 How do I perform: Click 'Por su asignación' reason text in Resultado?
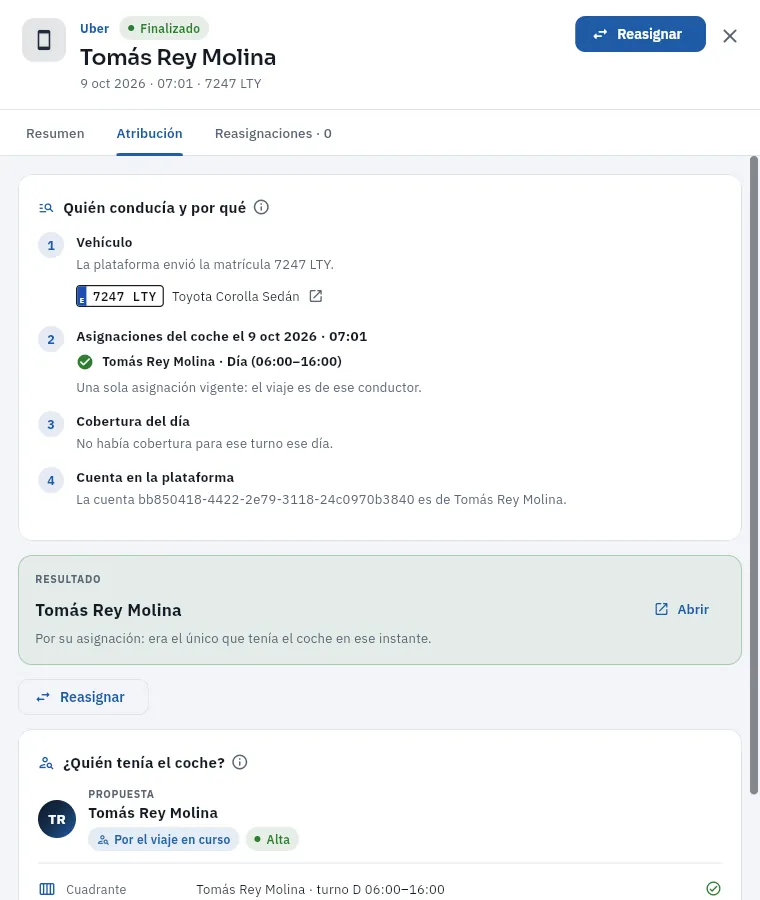[233, 638]
